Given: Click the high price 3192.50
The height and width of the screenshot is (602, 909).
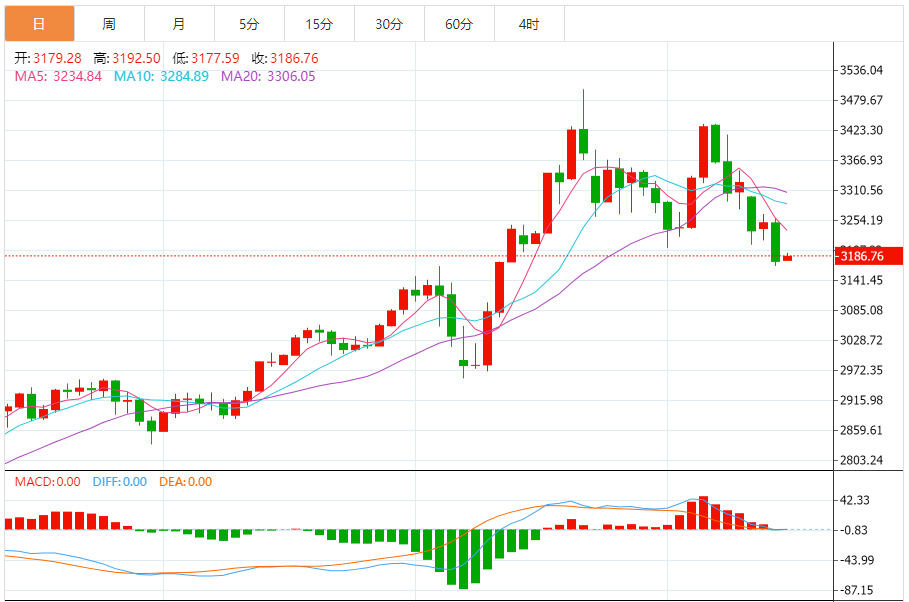Looking at the screenshot, I should [x=136, y=59].
